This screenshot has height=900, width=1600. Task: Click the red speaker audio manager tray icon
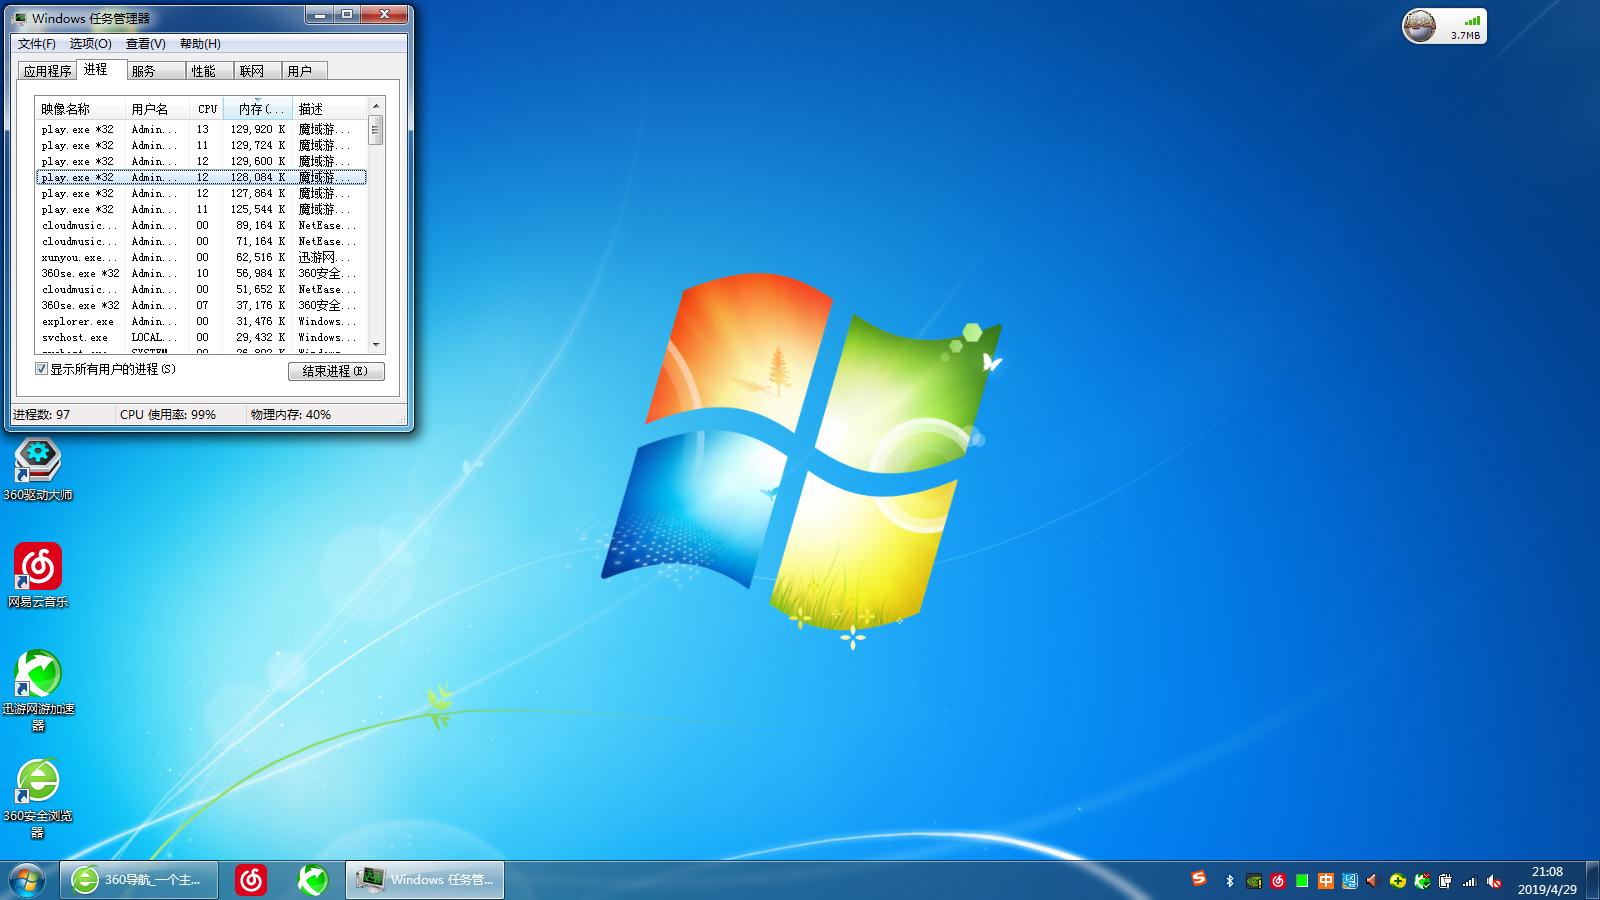coord(1374,881)
